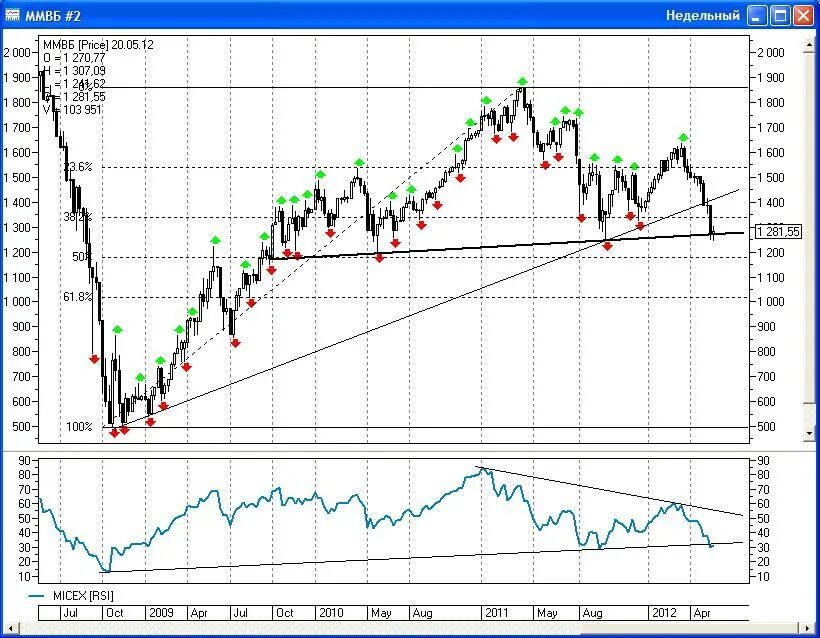
Task: Select the 61.8% Fibonacci level label
Action: coord(78,297)
